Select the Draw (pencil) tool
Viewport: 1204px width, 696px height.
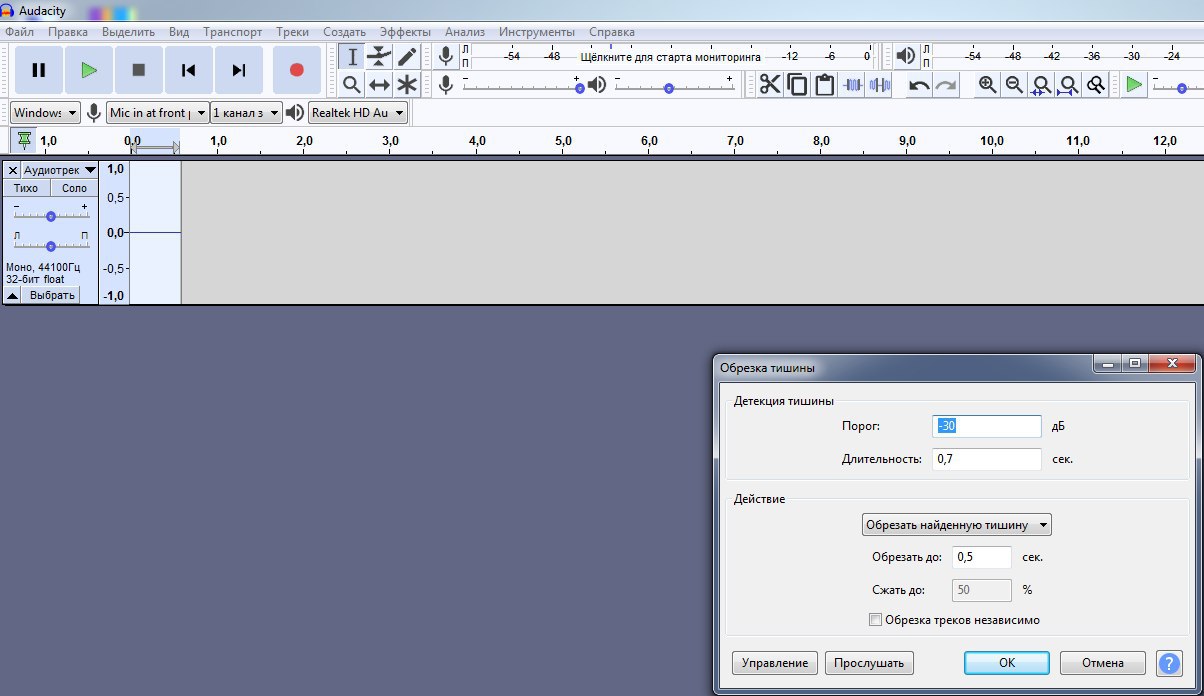click(406, 57)
